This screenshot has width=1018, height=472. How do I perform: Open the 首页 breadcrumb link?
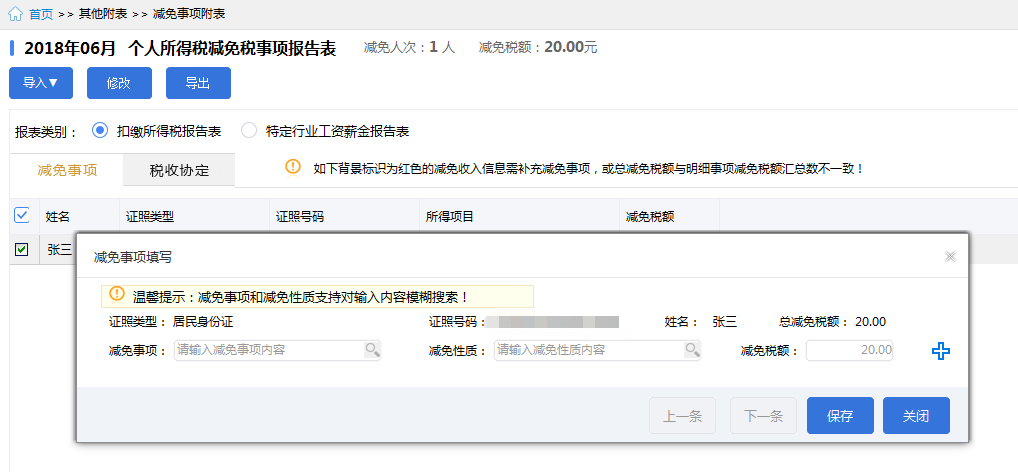[x=41, y=14]
